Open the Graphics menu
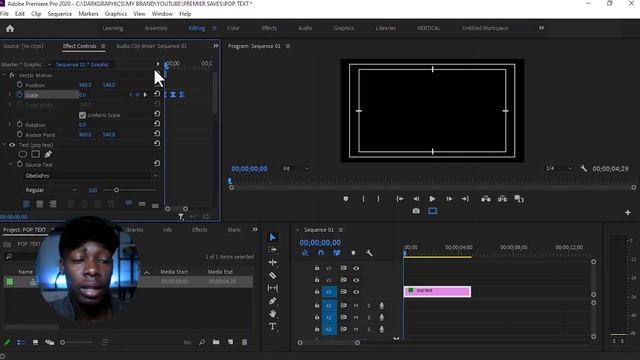 coord(116,13)
